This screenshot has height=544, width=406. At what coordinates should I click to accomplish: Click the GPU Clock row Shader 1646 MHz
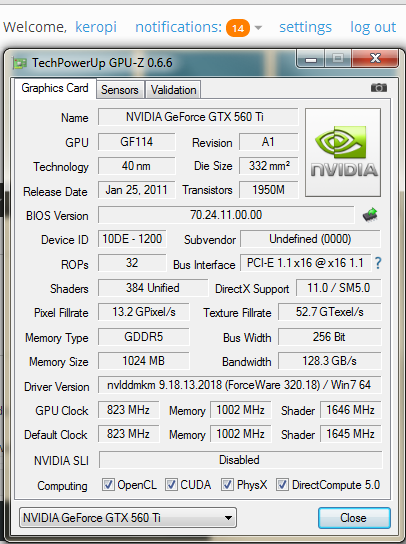coord(350,410)
